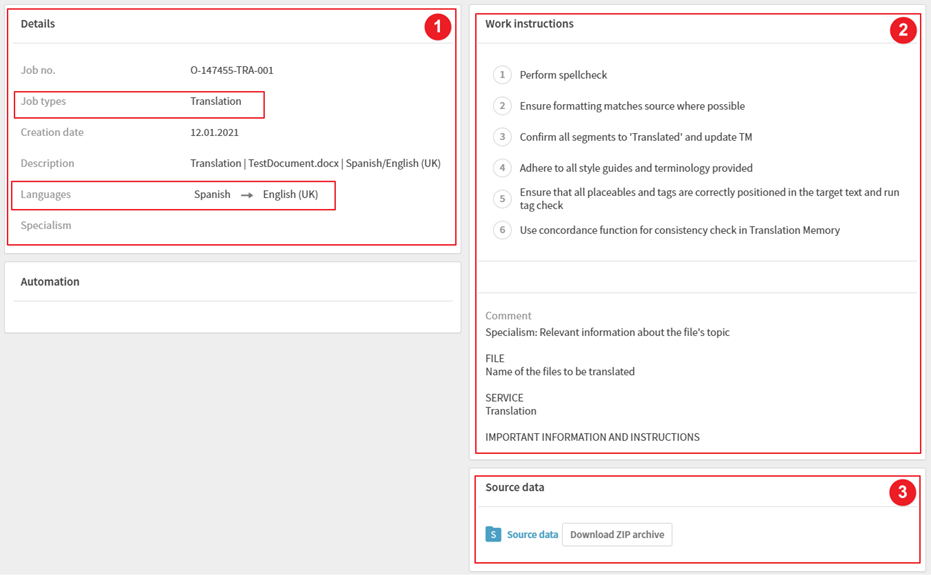Viewport: 931px width, 576px height.
Task: Select the job number O-147455-TRA-001
Action: (232, 70)
